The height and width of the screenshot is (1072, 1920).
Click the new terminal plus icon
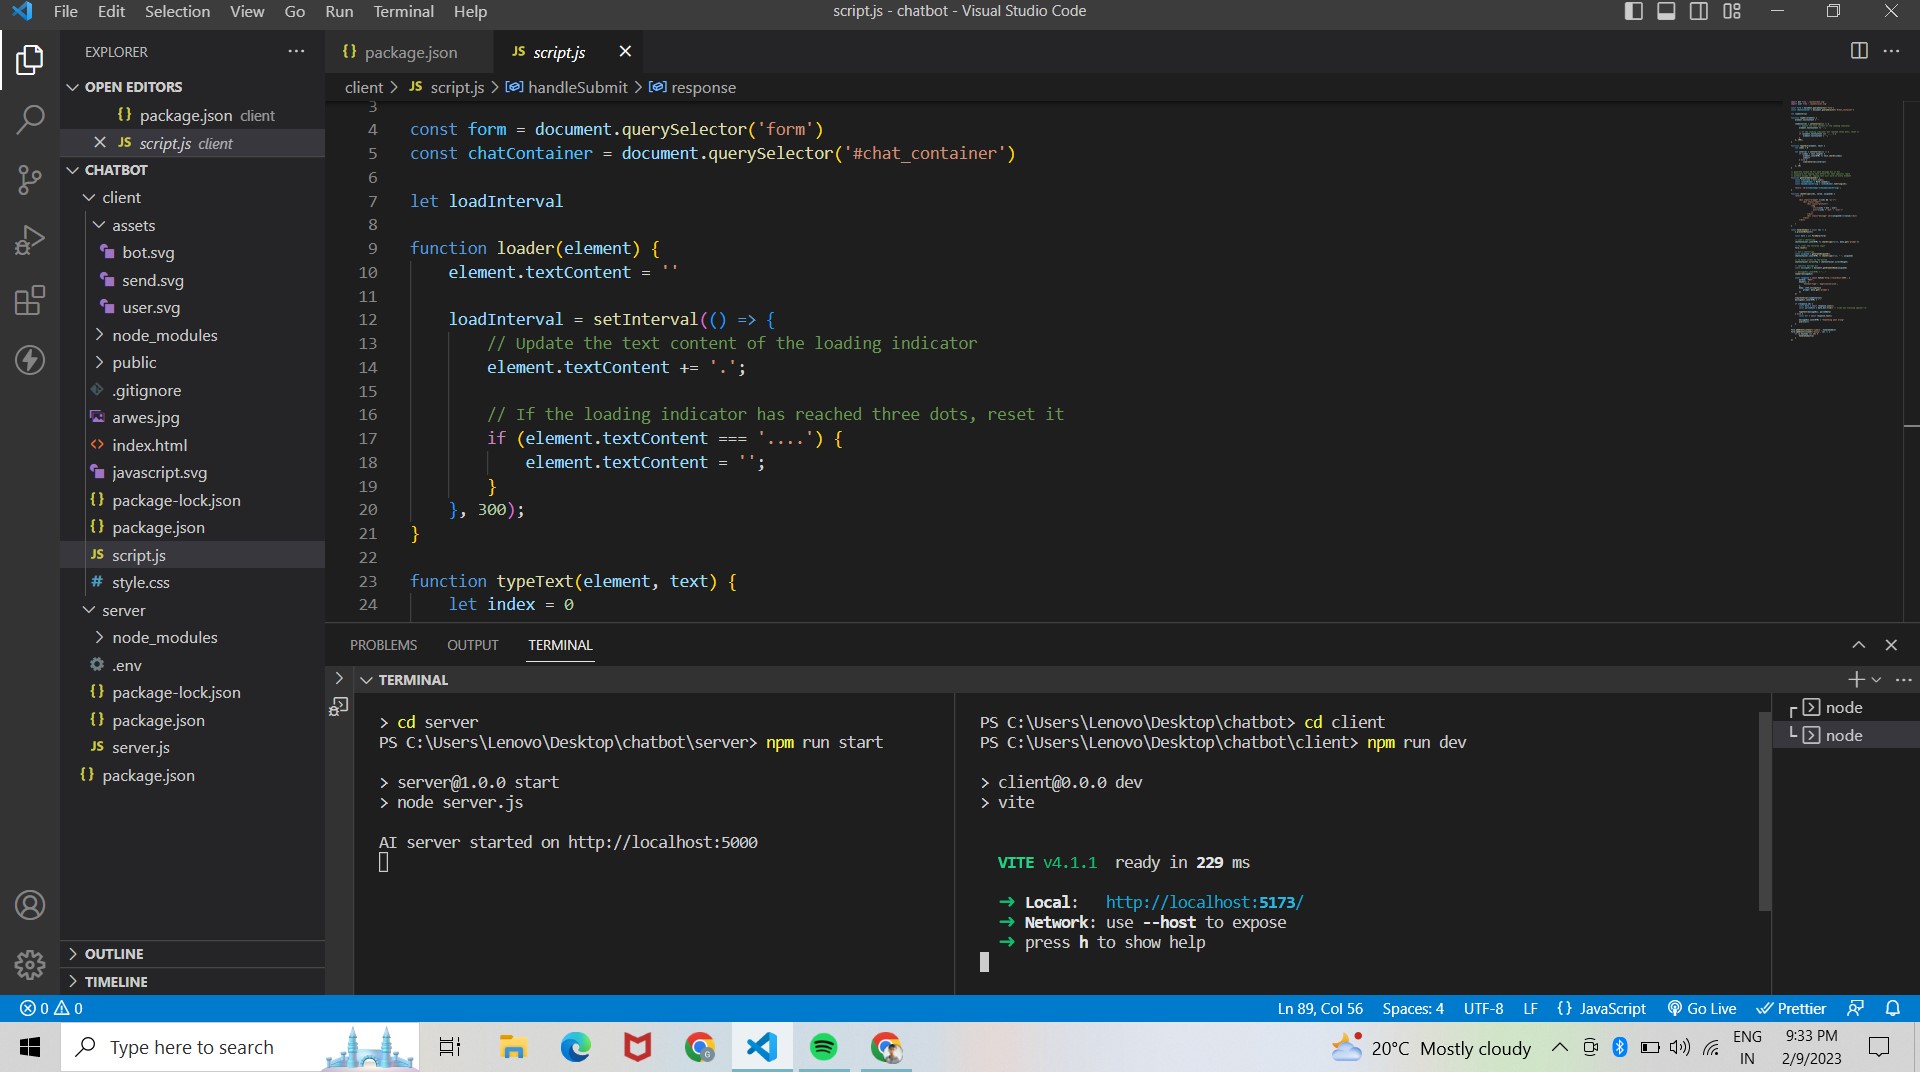[x=1855, y=679]
